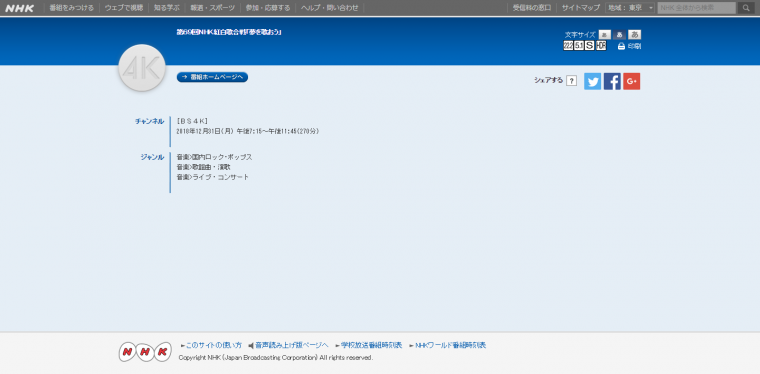Click the Copyright NHK footer text

[276, 358]
